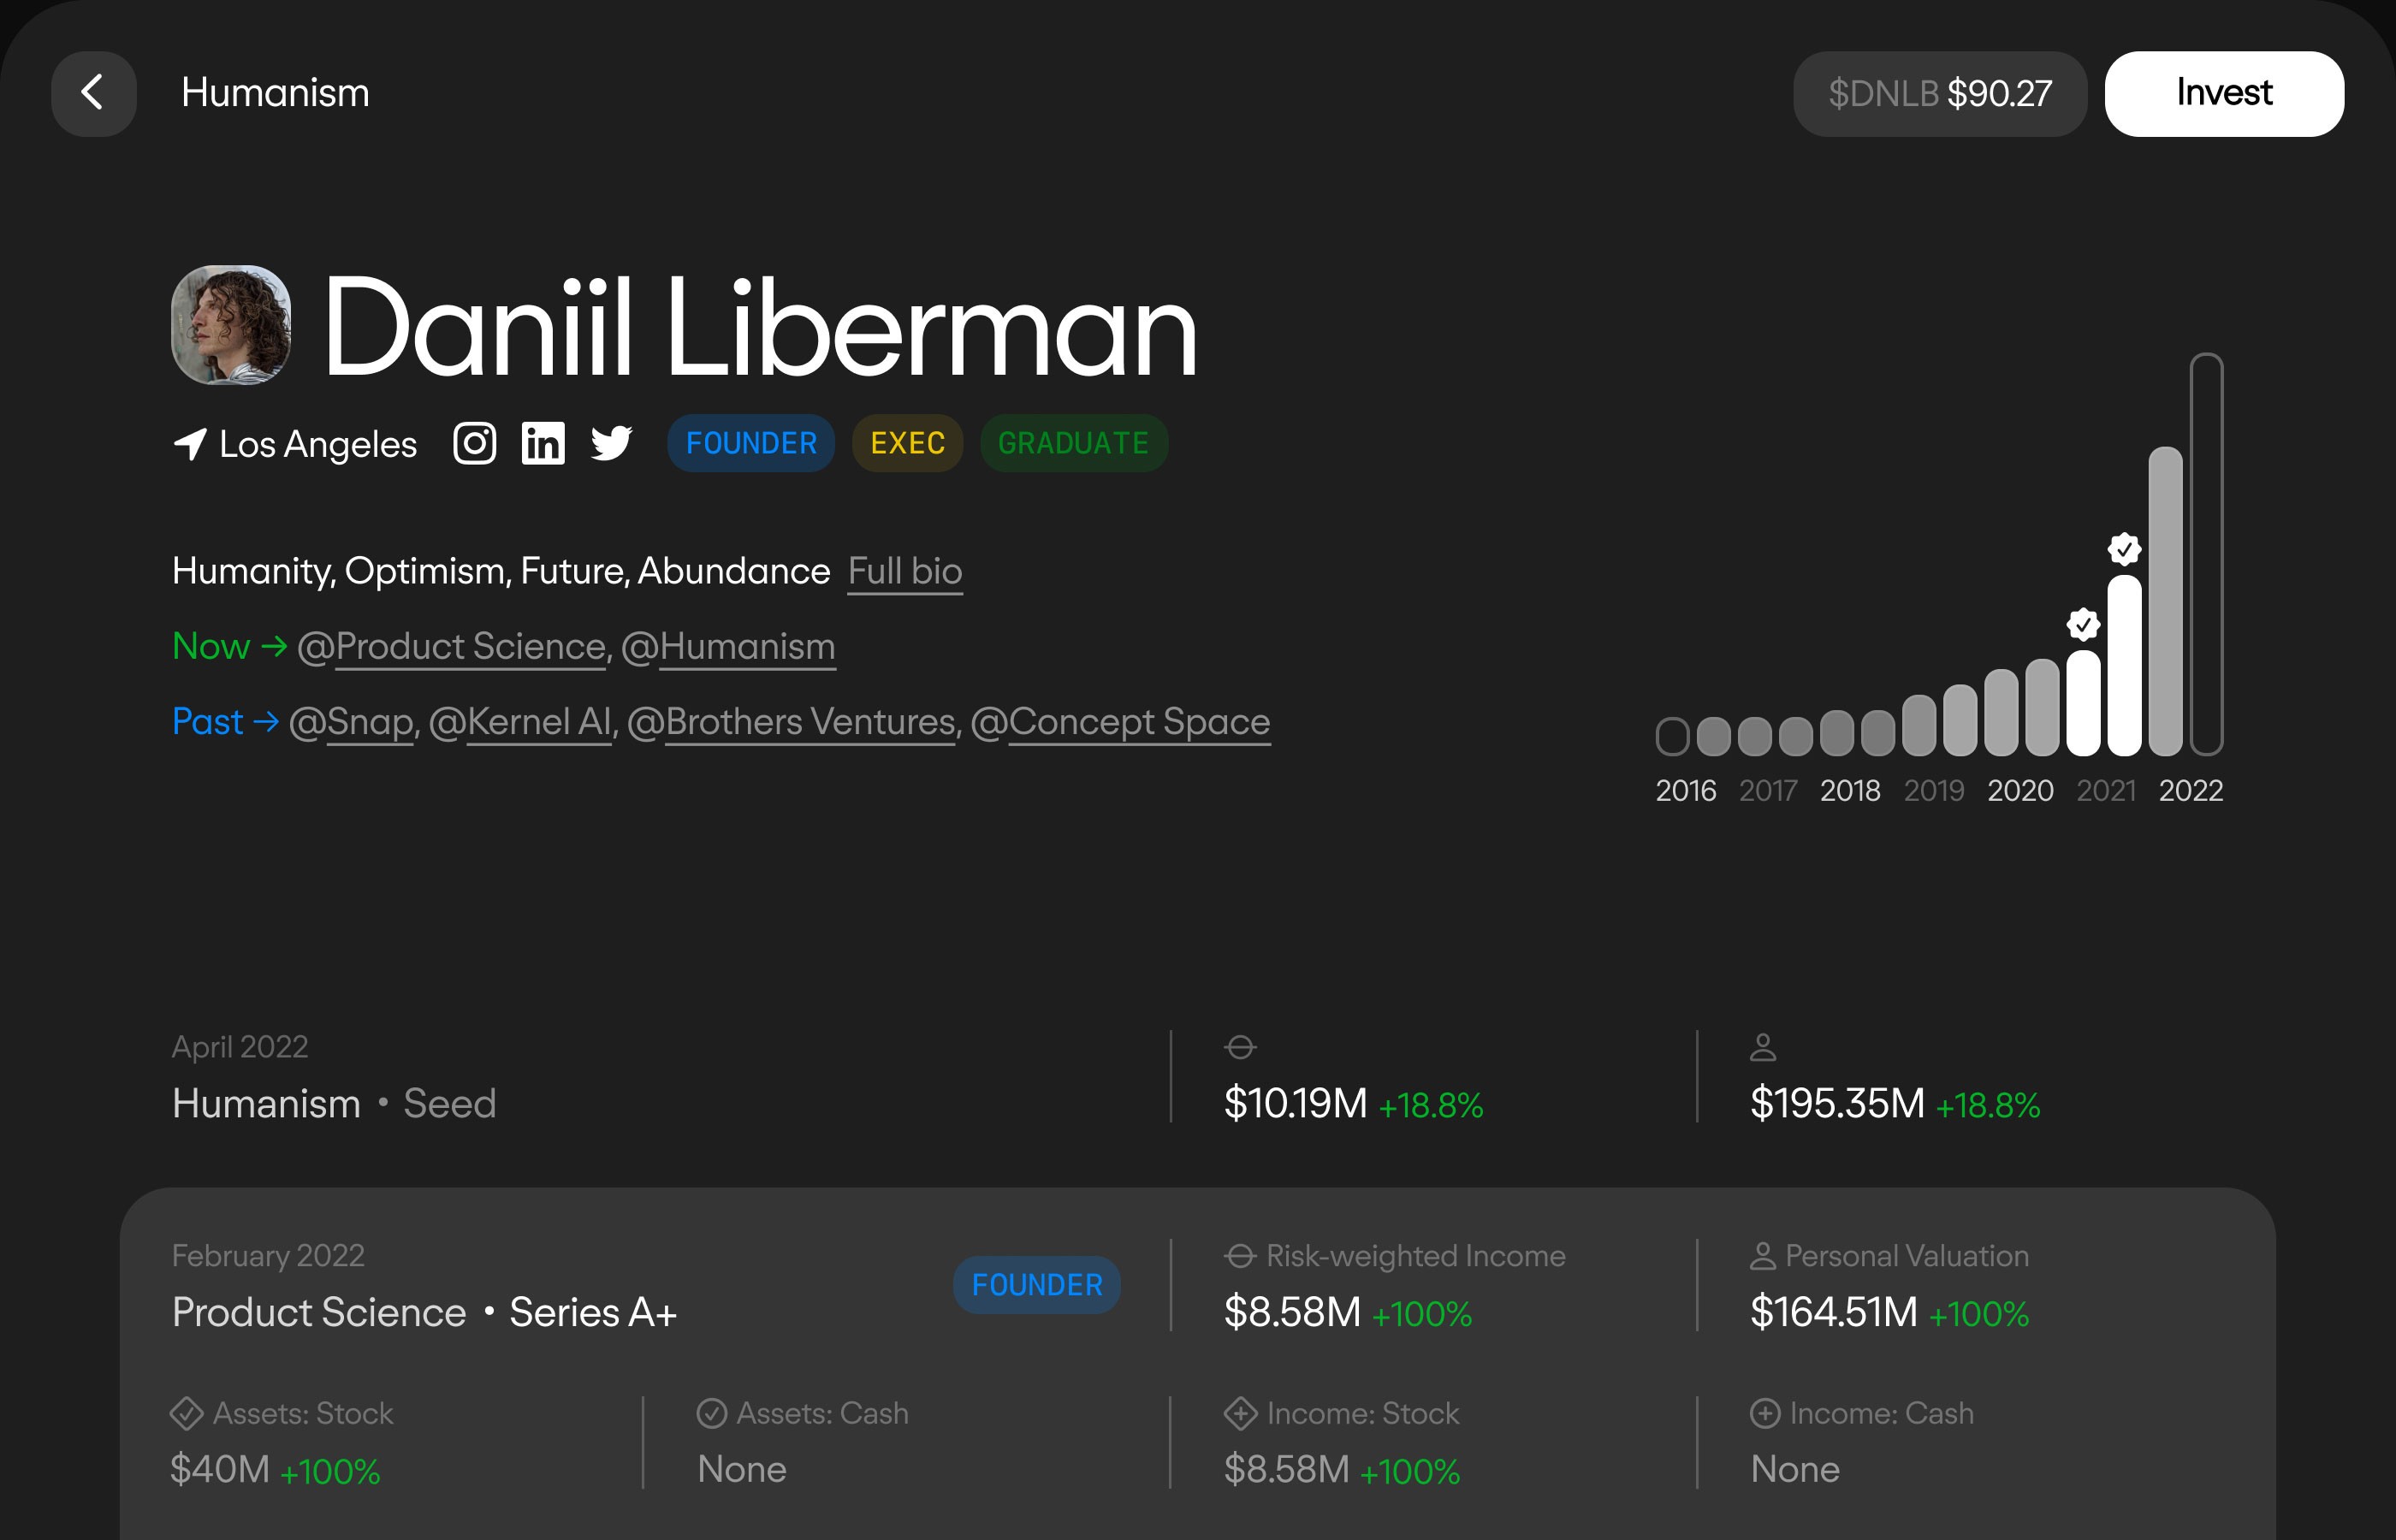This screenshot has width=2396, height=1540.
Task: Click the Humanity, Optimism, Future, Abundance tagline
Action: pos(501,572)
